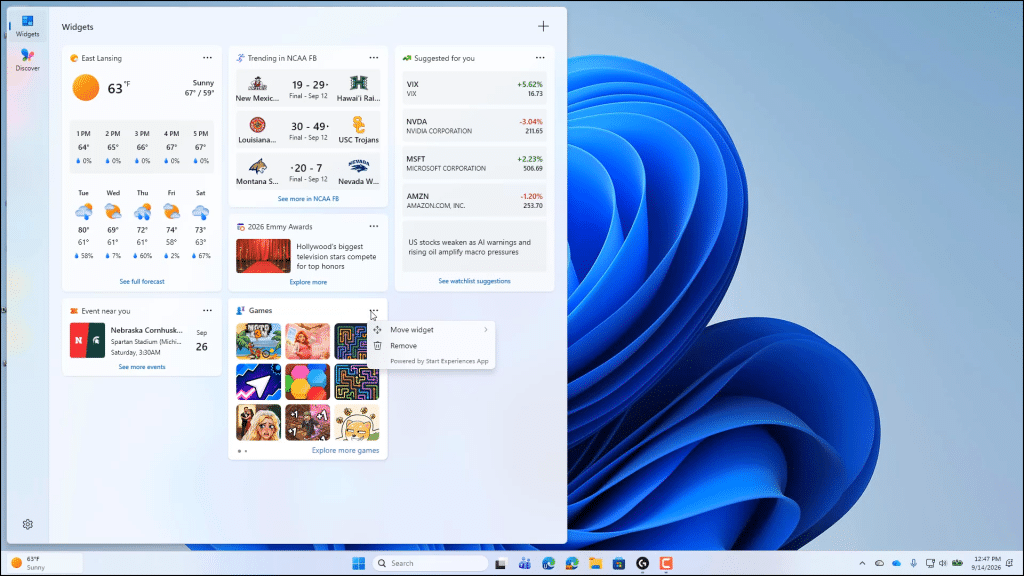Open File Explorer from the taskbar

[x=595, y=563]
